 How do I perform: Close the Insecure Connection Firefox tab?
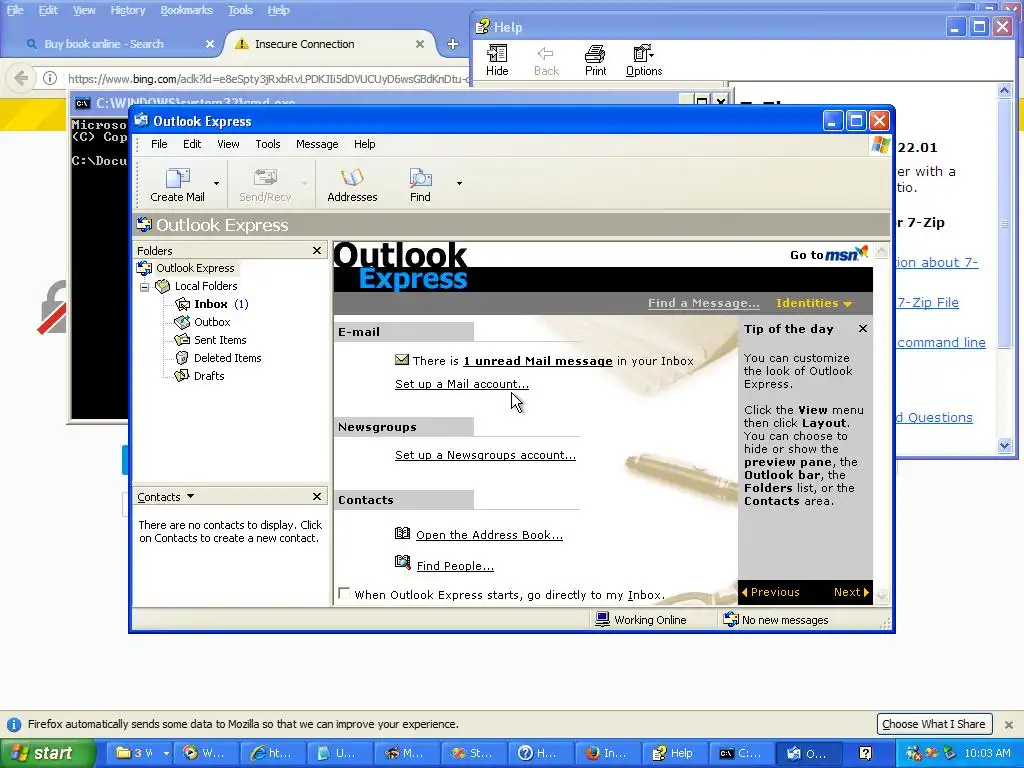coord(420,44)
